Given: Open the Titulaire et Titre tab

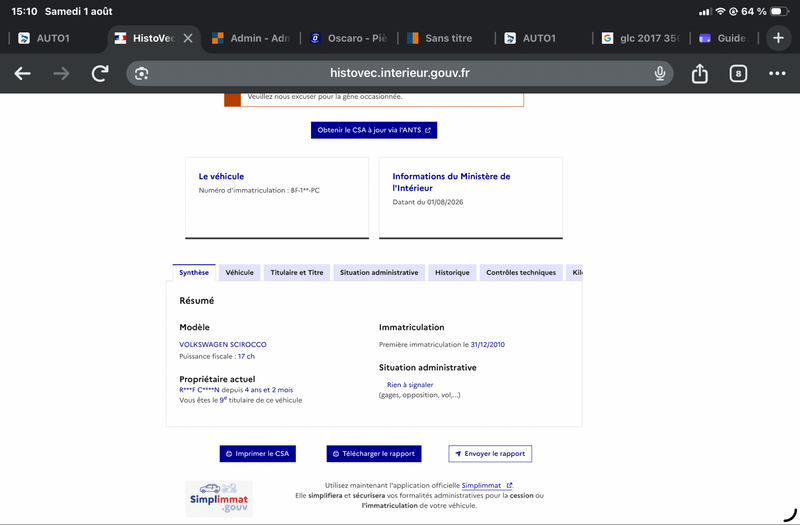Looking at the screenshot, I should tap(296, 272).
